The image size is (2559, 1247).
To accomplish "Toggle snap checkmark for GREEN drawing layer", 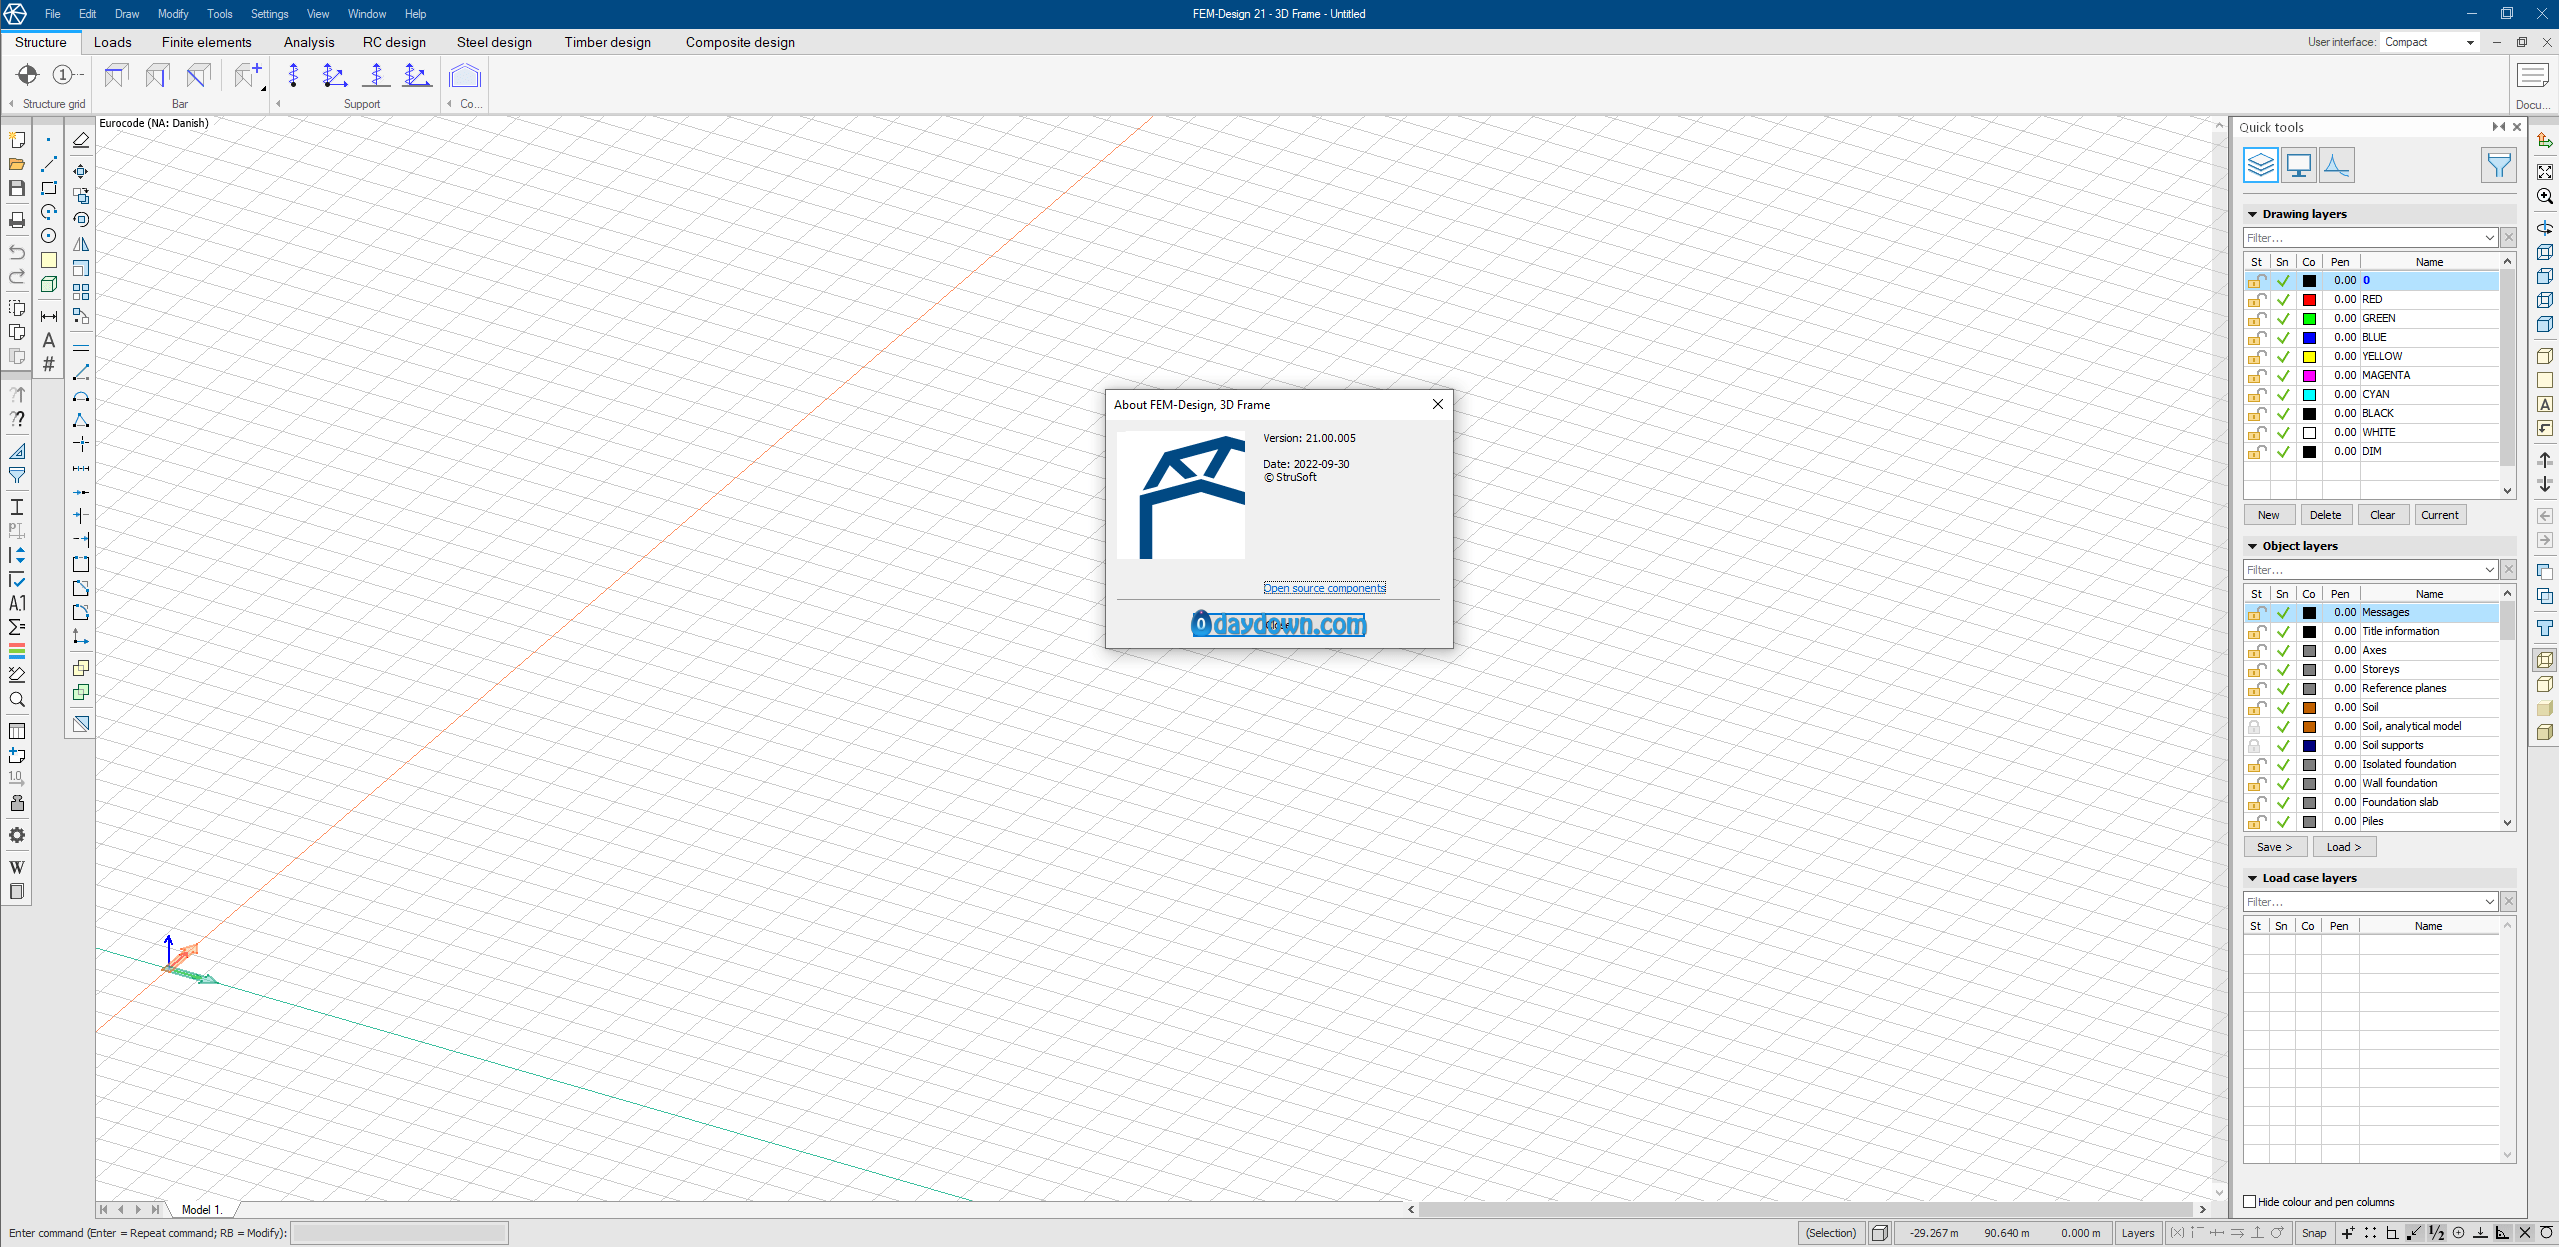I will click(2283, 318).
